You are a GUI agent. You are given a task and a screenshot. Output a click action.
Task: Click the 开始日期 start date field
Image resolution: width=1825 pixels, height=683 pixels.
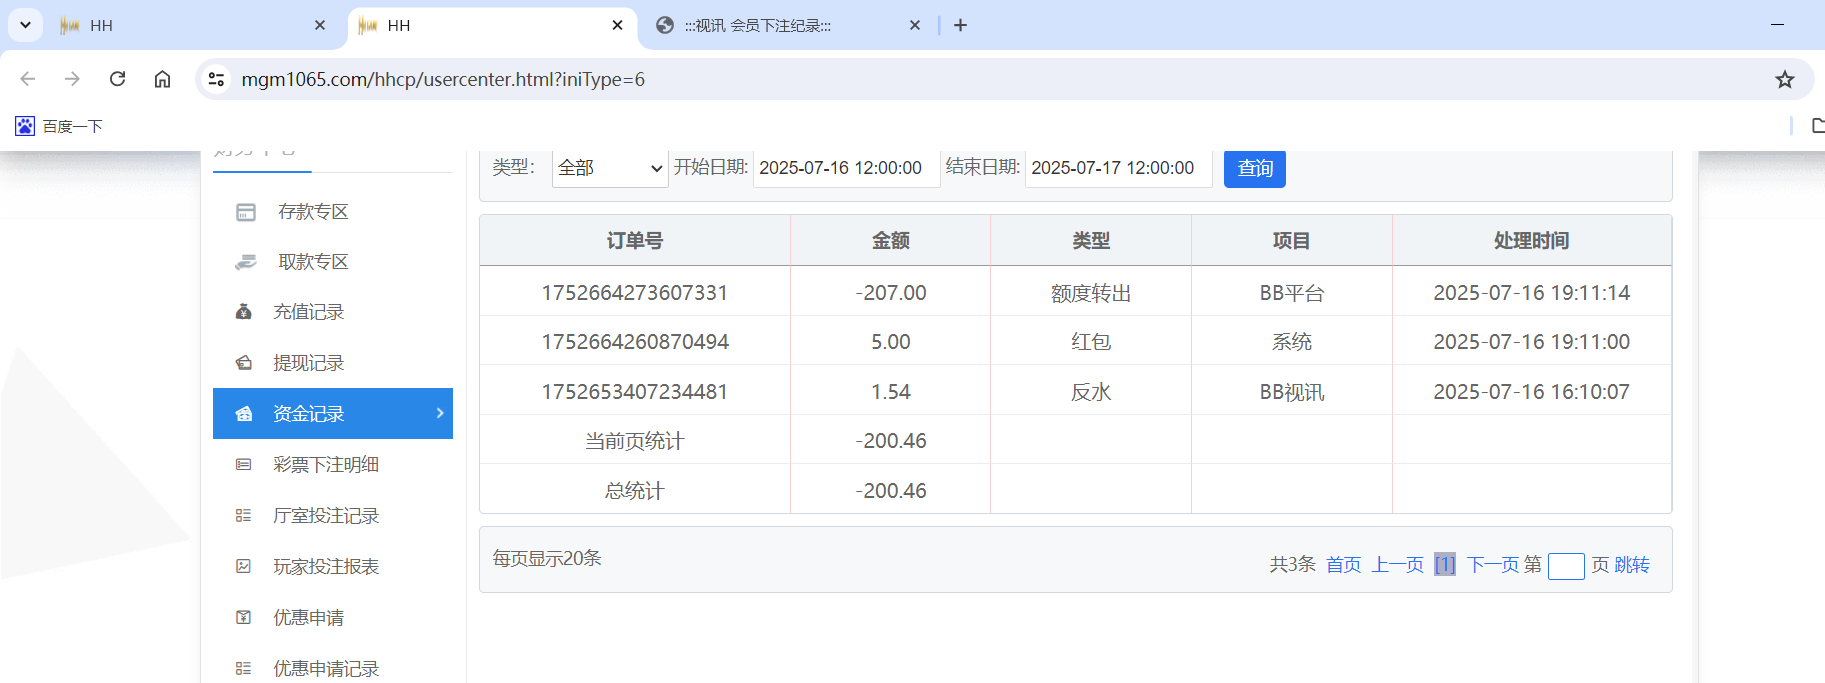[x=845, y=168]
